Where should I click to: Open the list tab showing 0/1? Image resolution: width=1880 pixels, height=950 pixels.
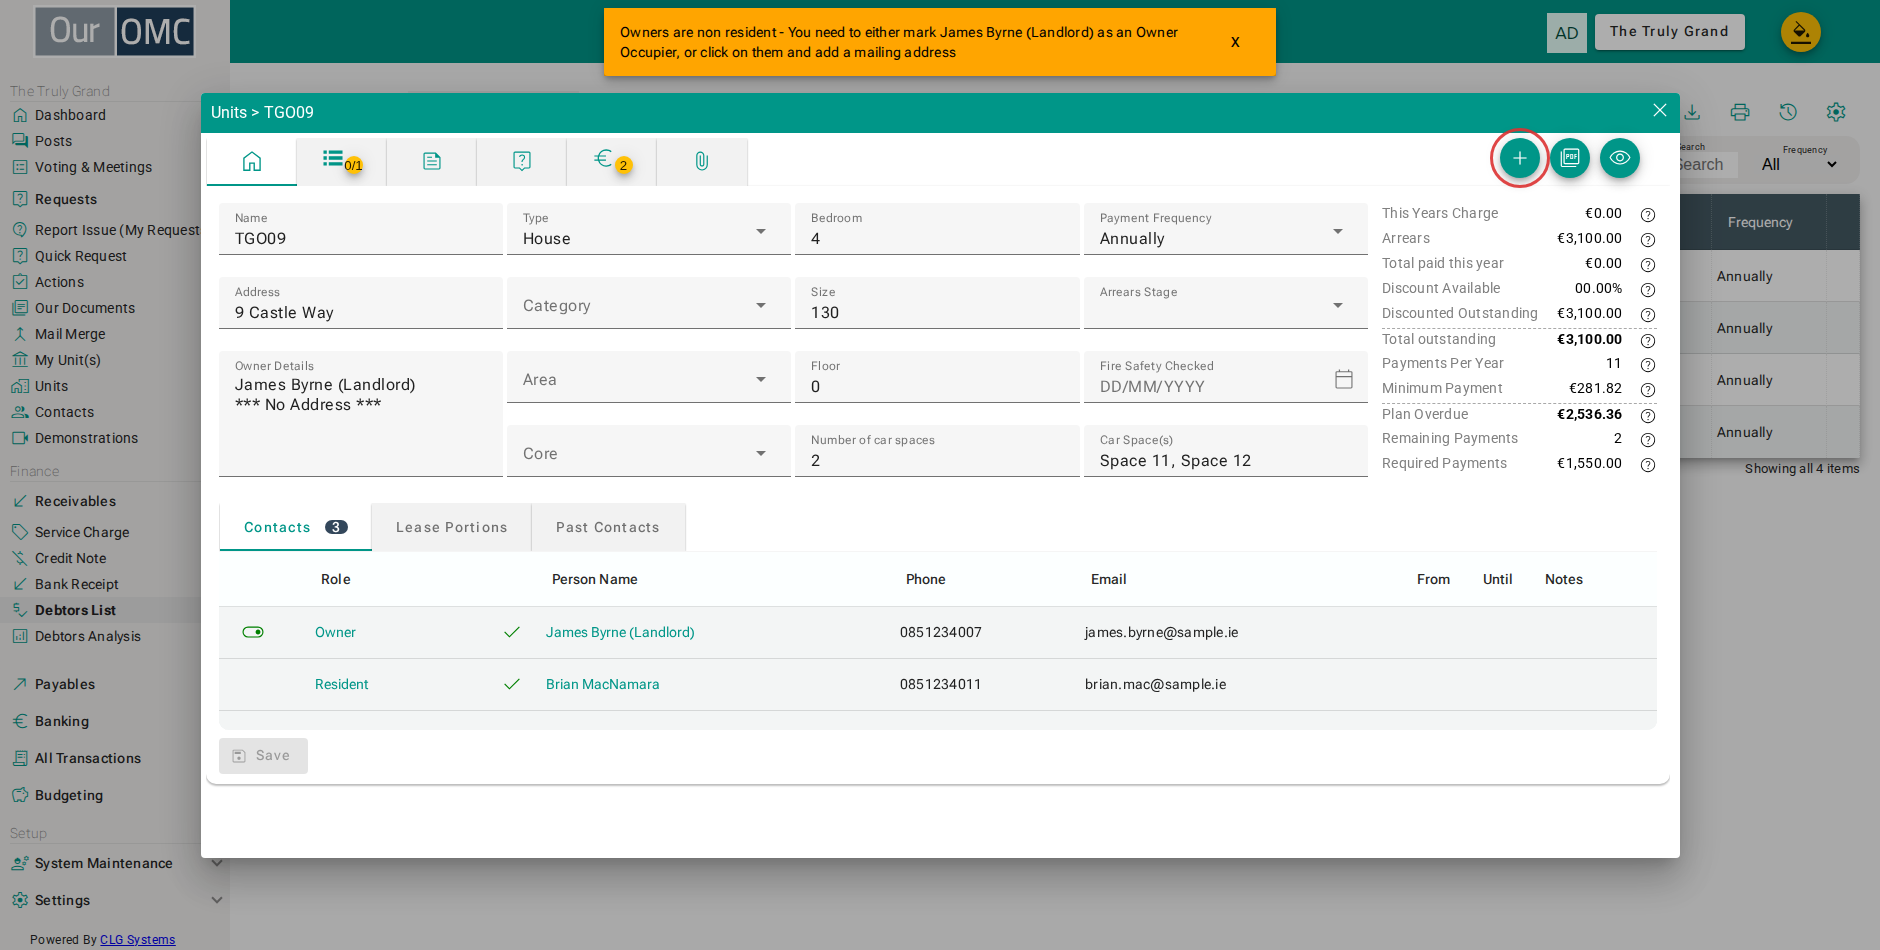point(341,161)
